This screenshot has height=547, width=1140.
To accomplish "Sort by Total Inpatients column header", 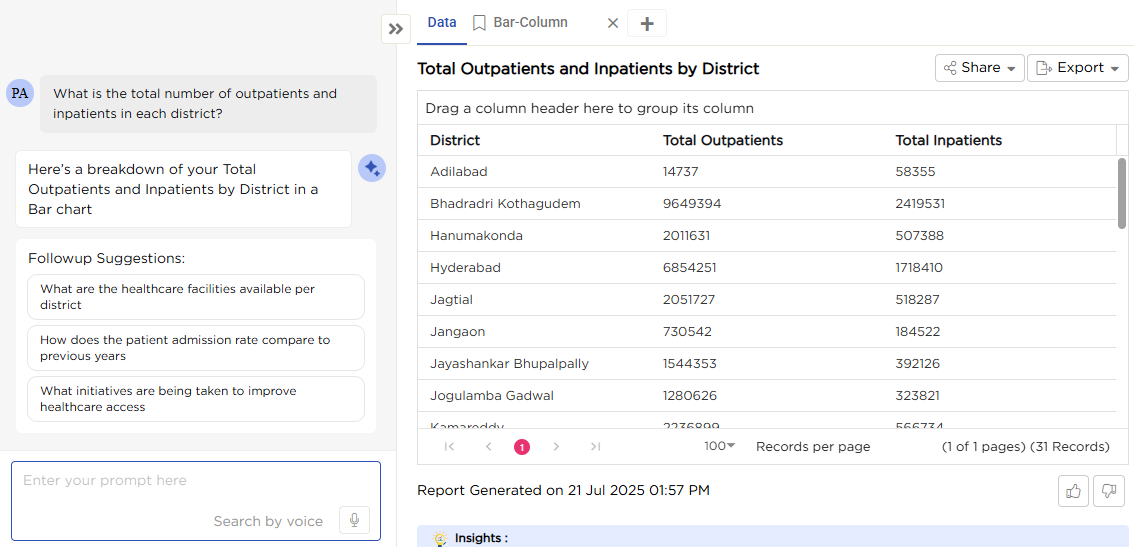I will click(x=949, y=140).
